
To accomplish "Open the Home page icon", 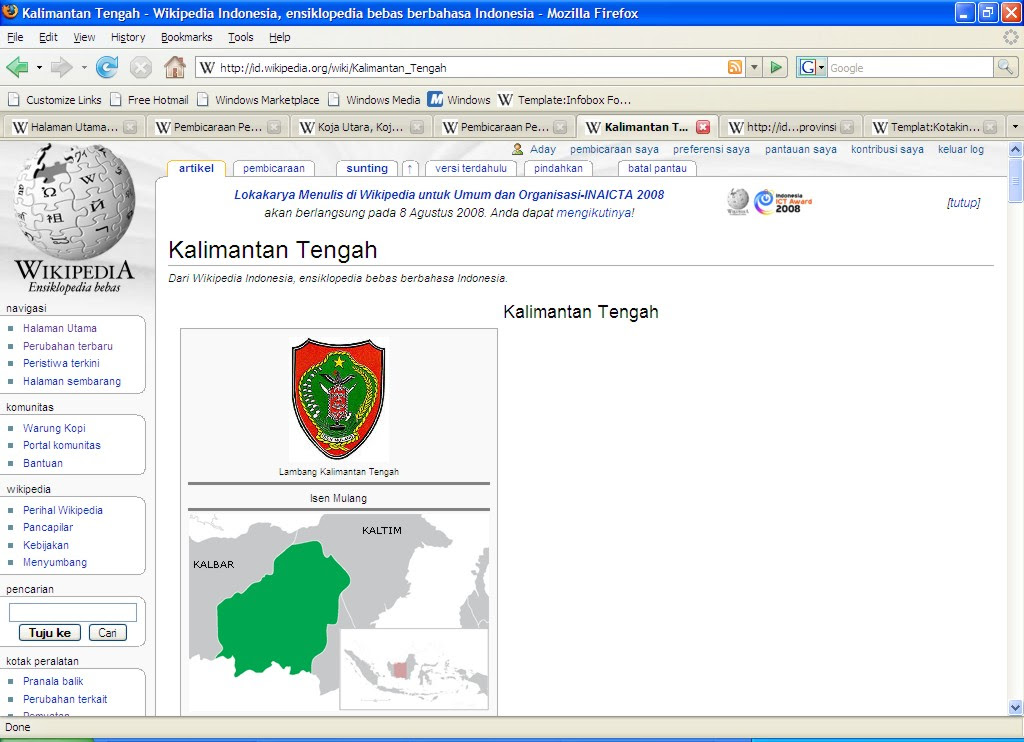I will coord(174,67).
